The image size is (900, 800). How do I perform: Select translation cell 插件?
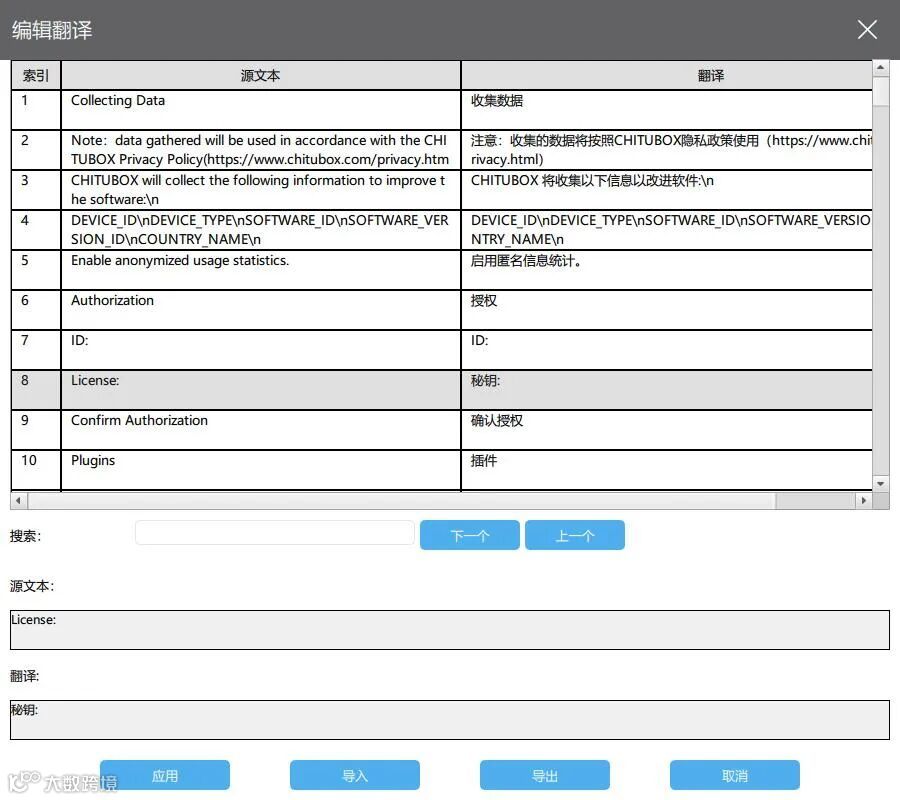tap(667, 470)
